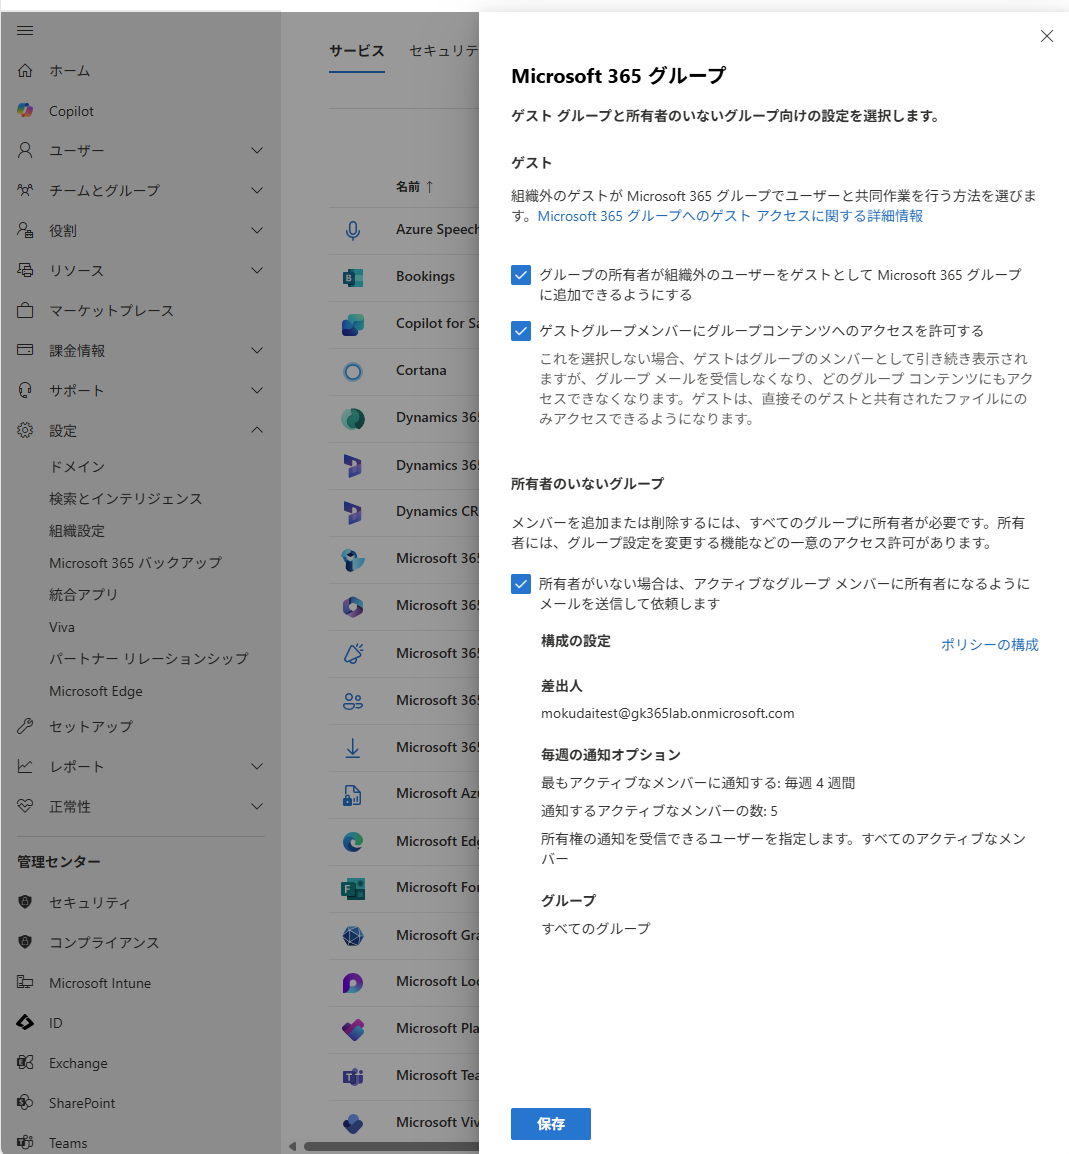
Task: Click the Users (ユーザー) person icon
Action: point(25,150)
